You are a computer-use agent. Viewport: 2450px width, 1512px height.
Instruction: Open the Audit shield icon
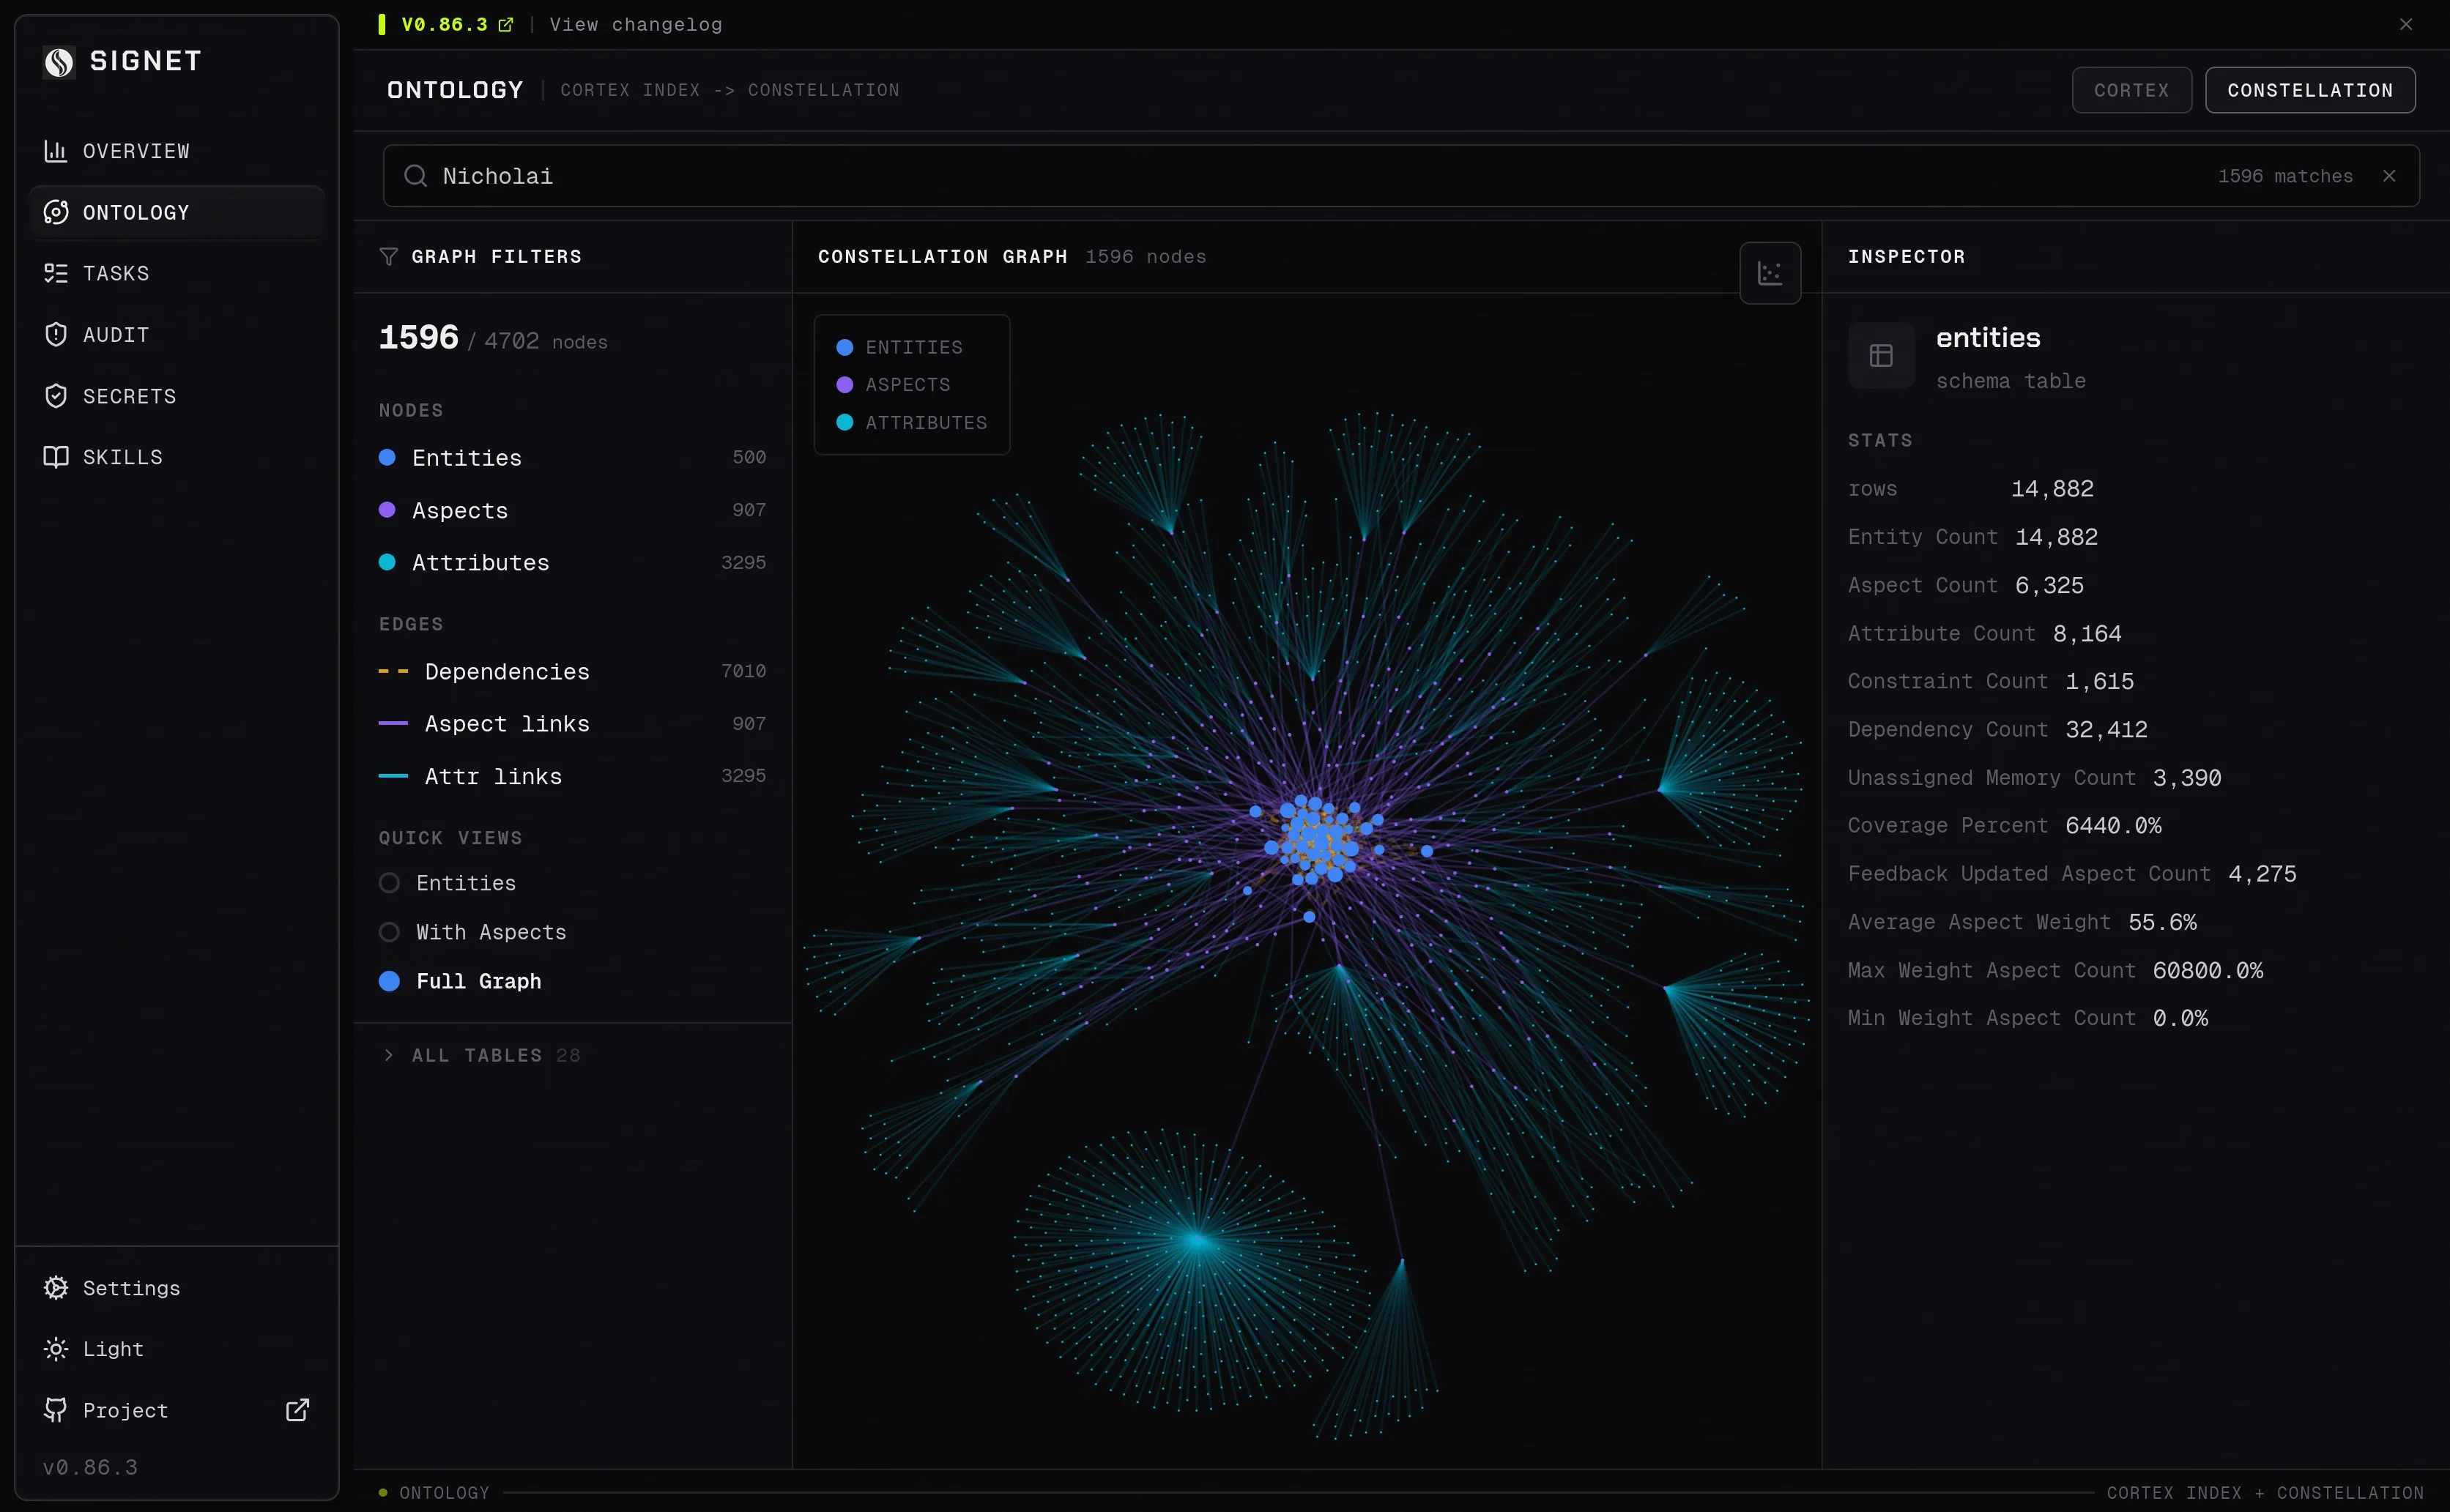[56, 334]
